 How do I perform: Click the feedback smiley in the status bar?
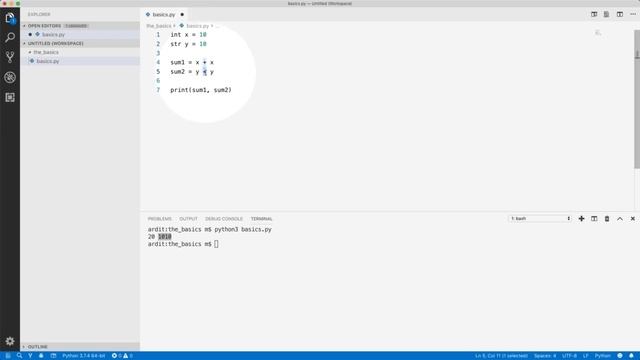[x=620, y=356]
